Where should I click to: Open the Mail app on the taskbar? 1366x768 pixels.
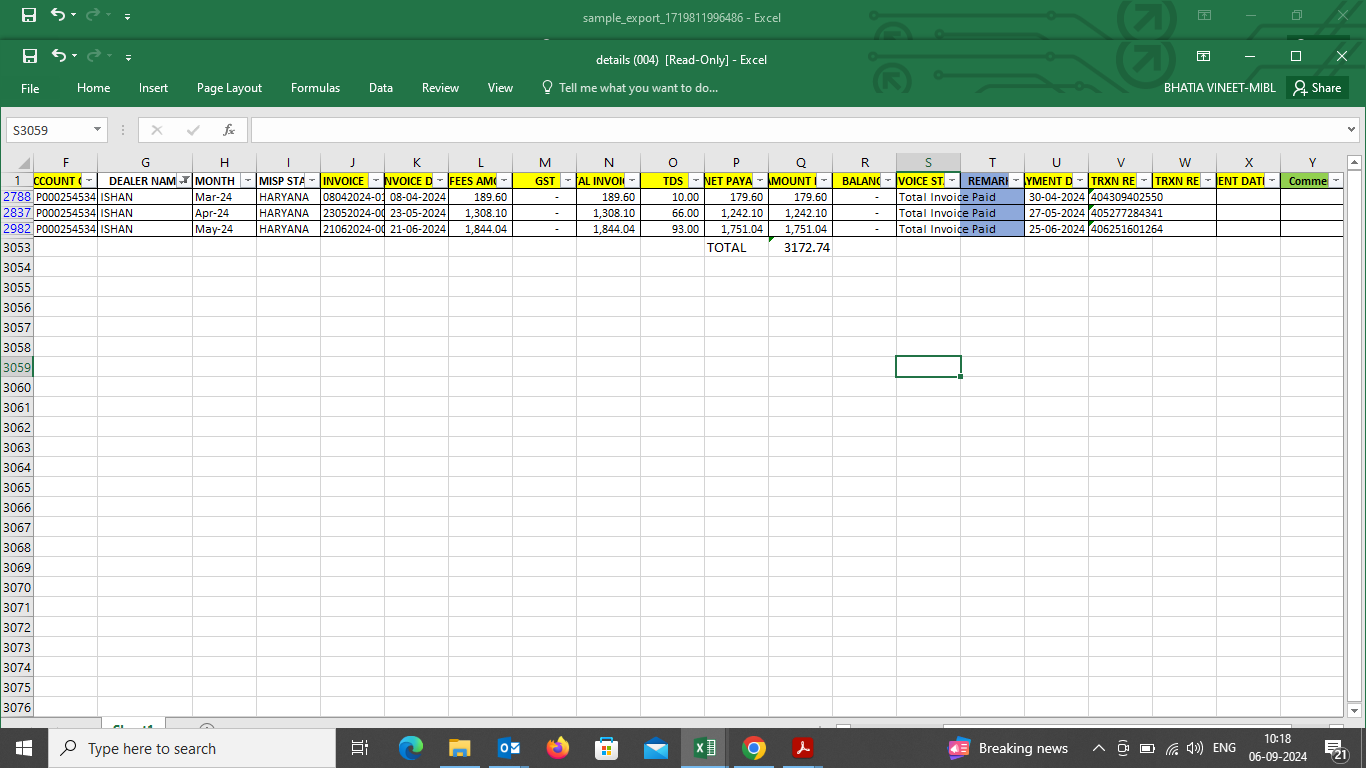click(x=656, y=748)
